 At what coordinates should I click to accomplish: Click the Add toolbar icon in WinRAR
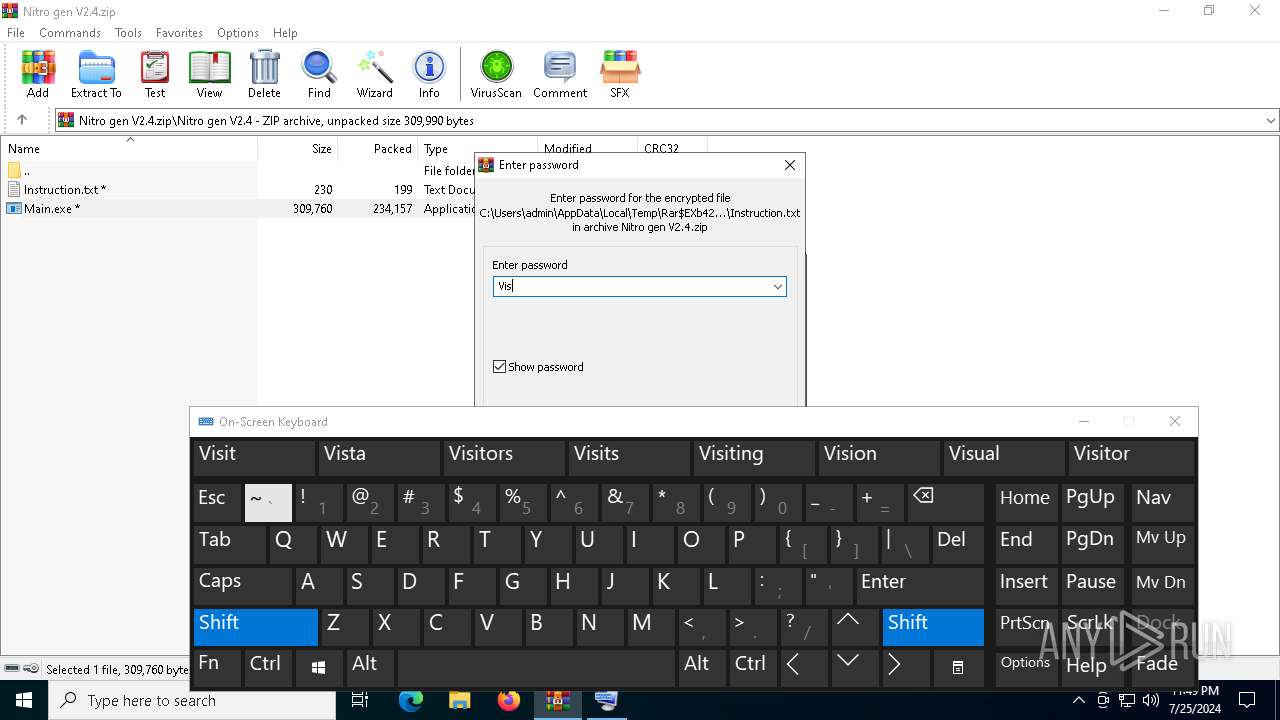[38, 74]
